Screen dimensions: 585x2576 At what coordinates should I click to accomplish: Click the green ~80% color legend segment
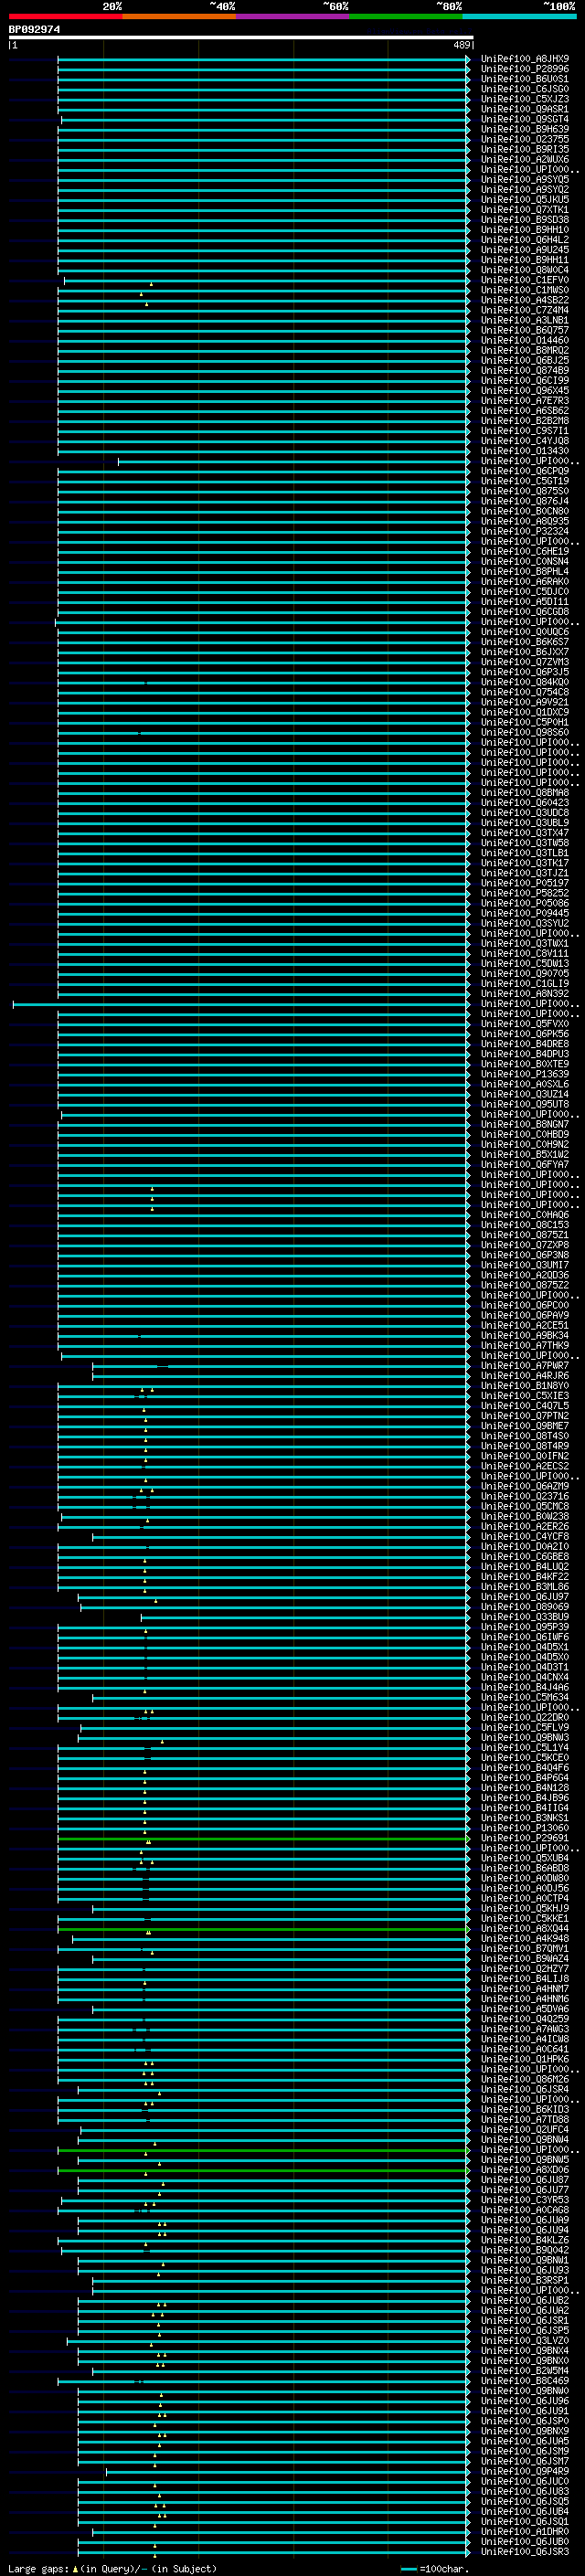pyautogui.click(x=406, y=16)
